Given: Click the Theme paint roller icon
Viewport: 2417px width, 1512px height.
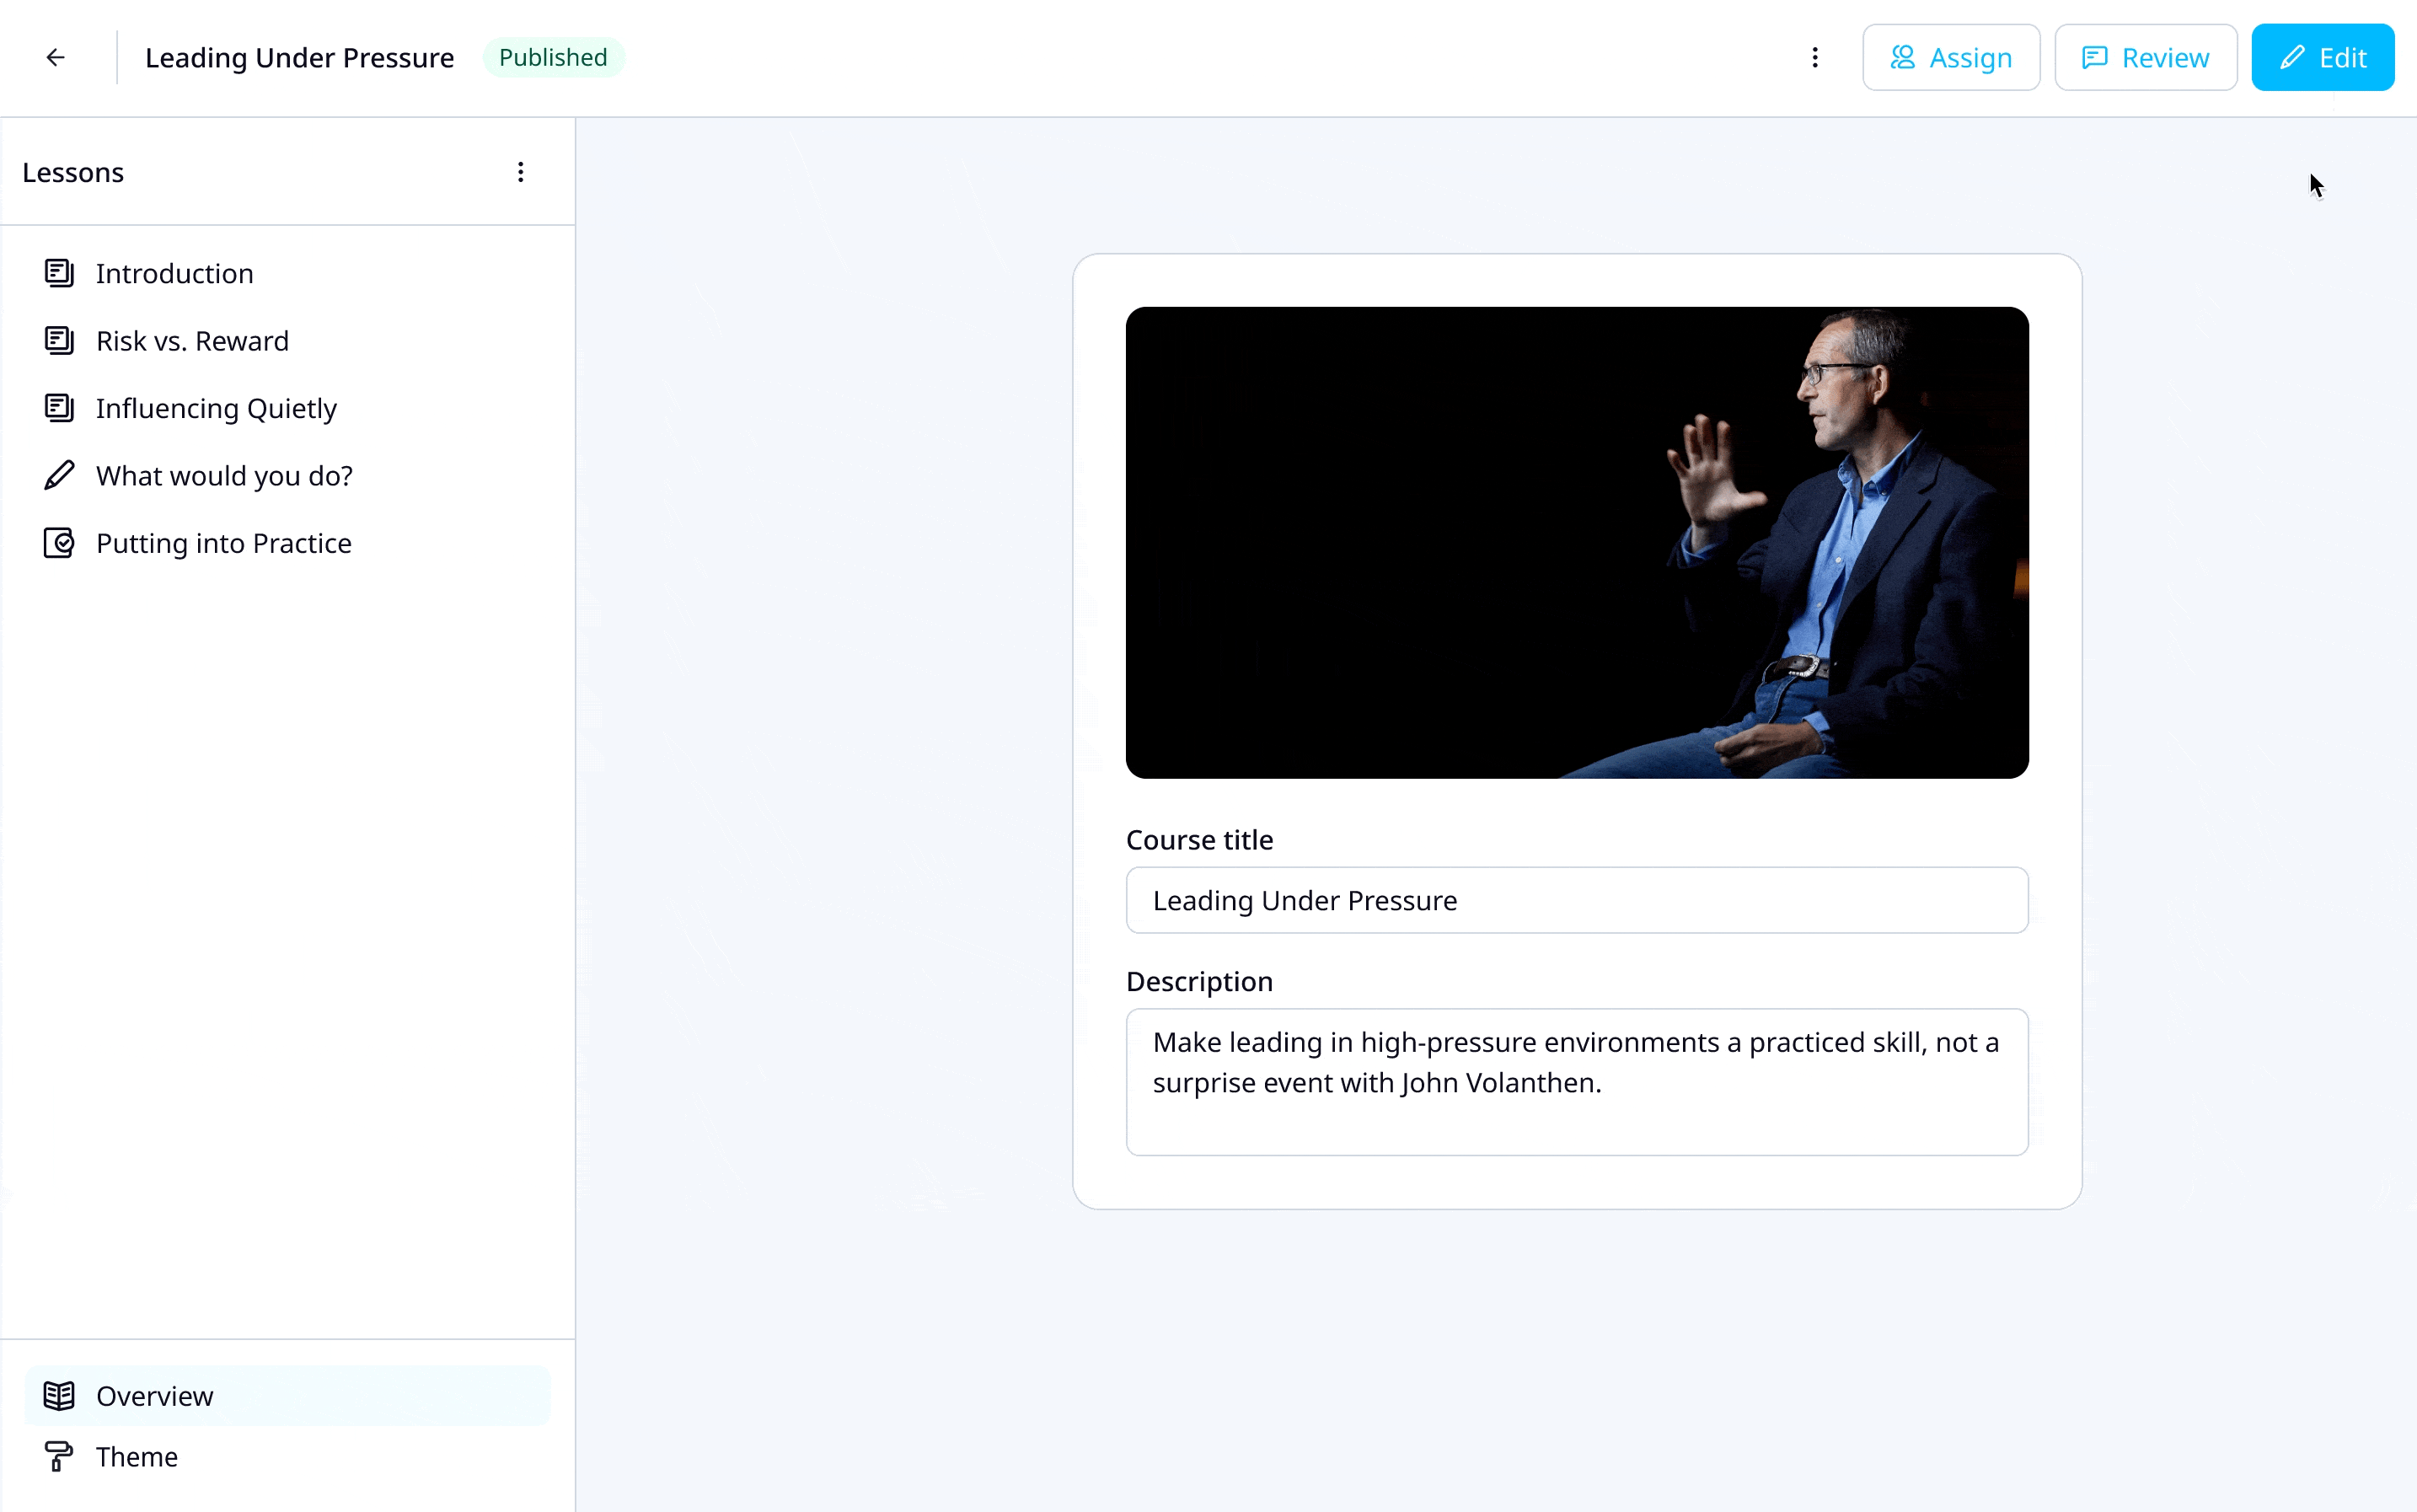Looking at the screenshot, I should click(x=59, y=1456).
